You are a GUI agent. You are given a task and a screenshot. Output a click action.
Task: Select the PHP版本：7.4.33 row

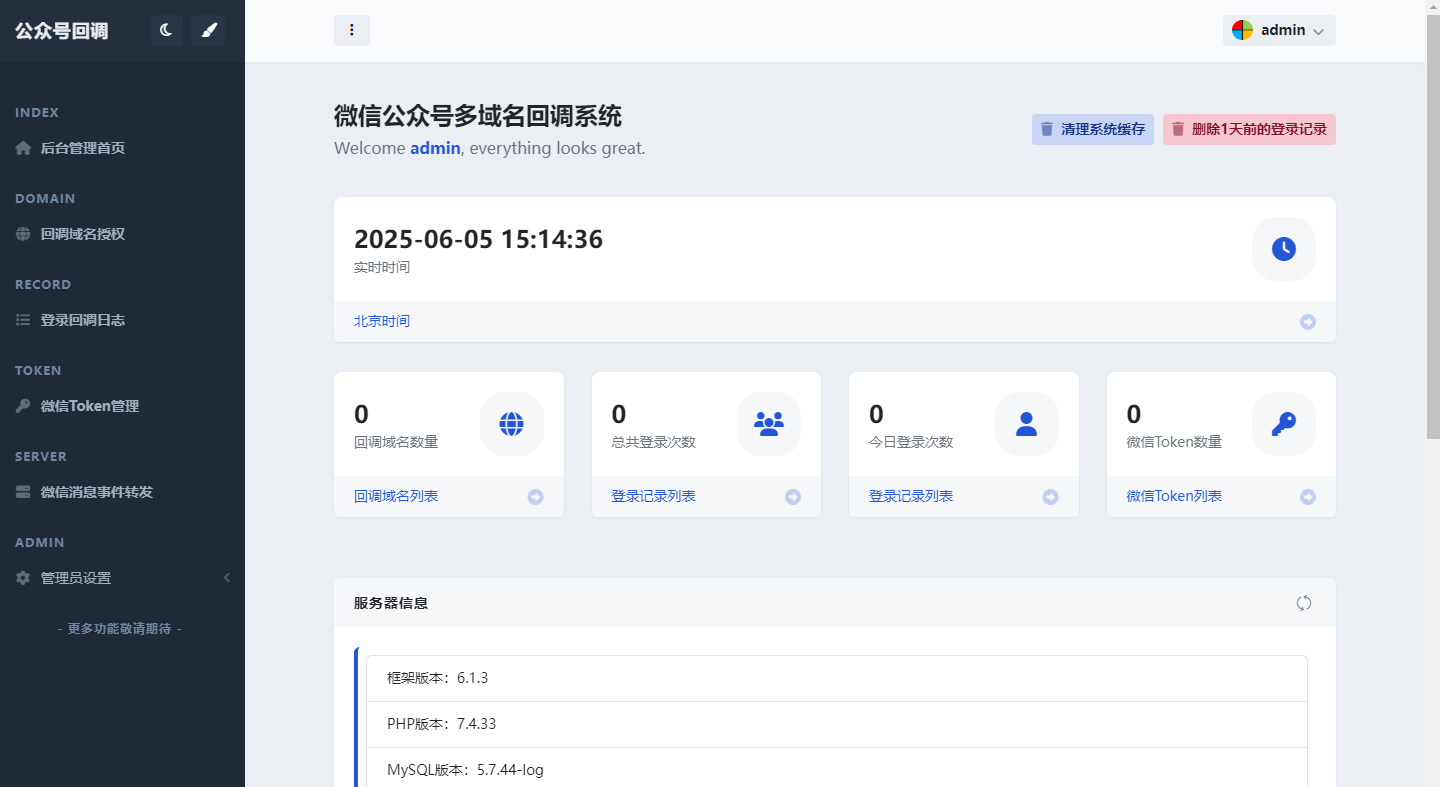[837, 724]
